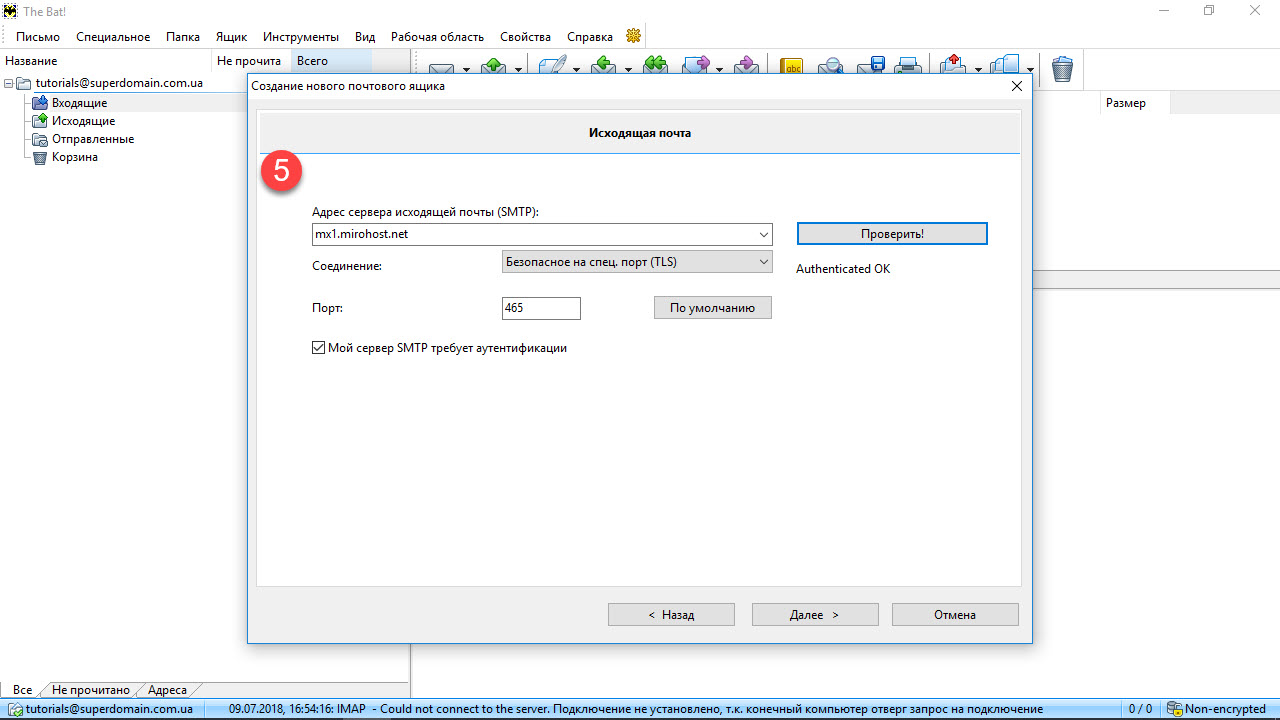Open the dropdown arrow beside Move to folder
Screen dimensions: 1280x720
978,69
